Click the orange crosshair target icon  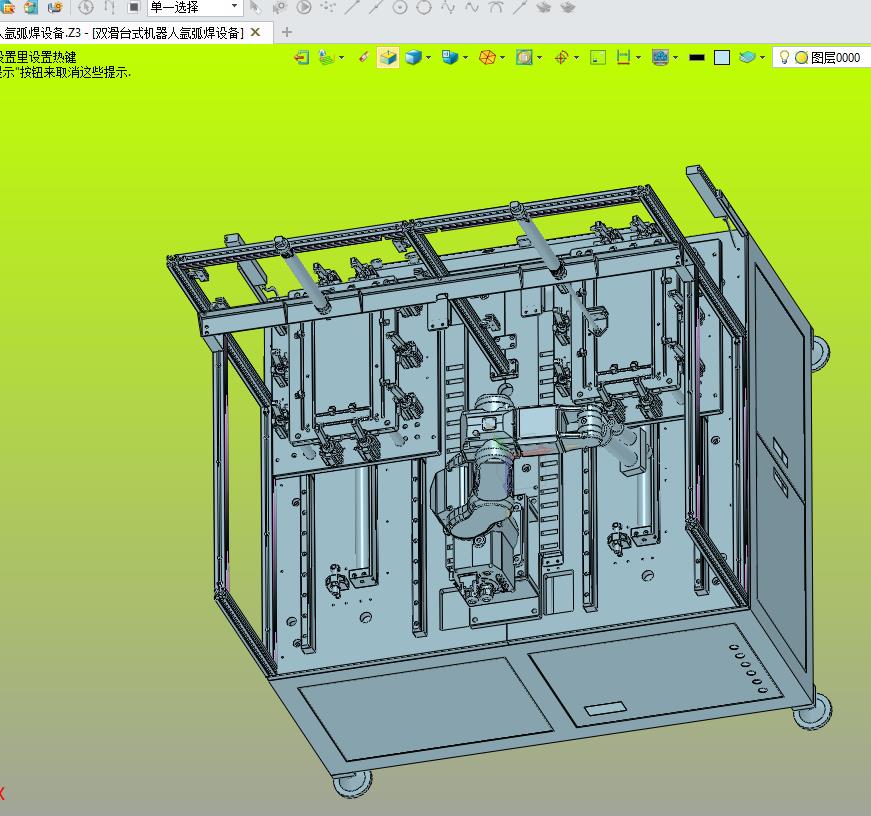pos(562,57)
